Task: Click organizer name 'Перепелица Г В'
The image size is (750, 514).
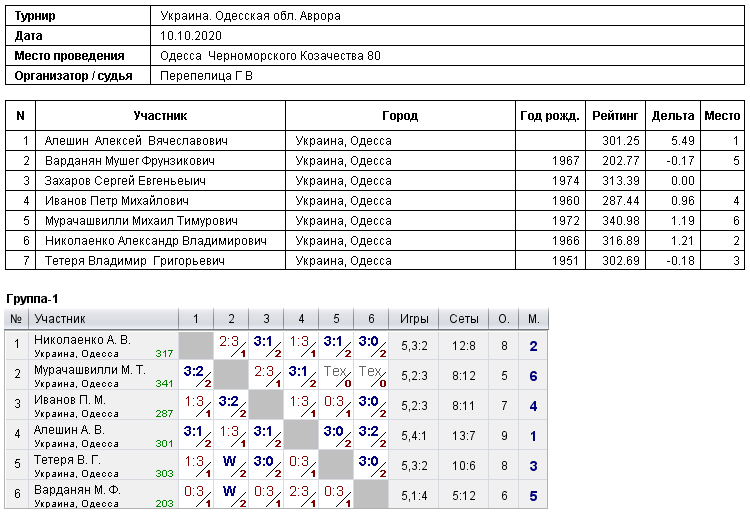Action: click(x=206, y=76)
